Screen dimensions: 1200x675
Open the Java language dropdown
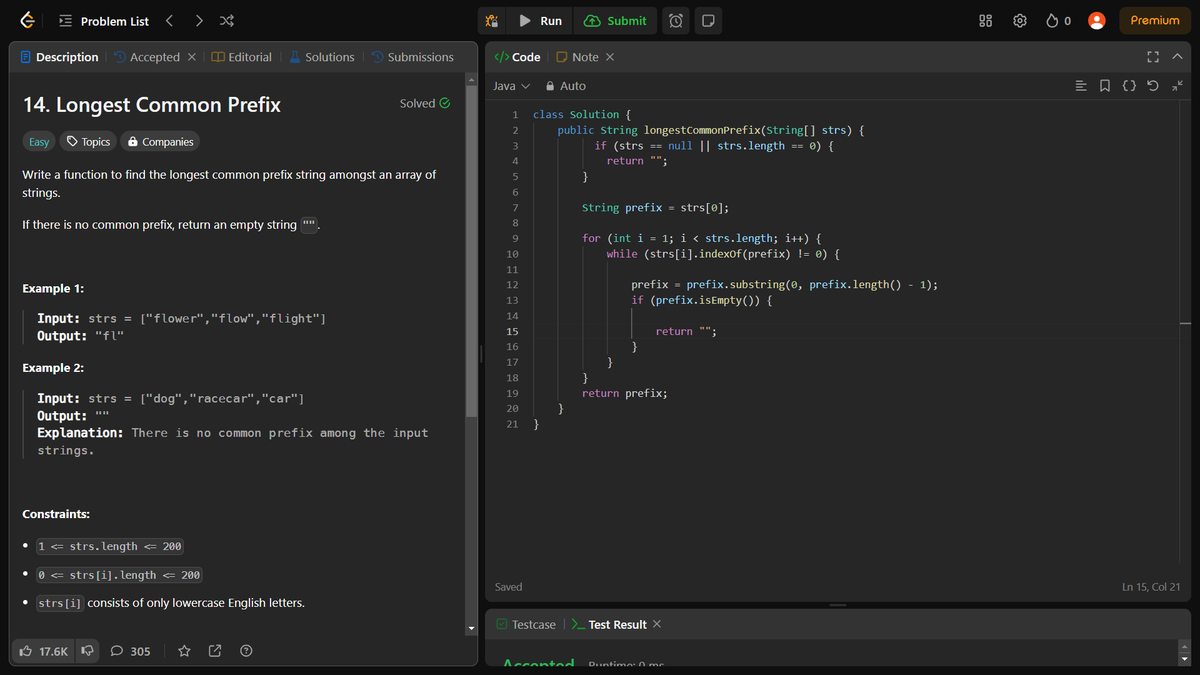click(x=512, y=86)
